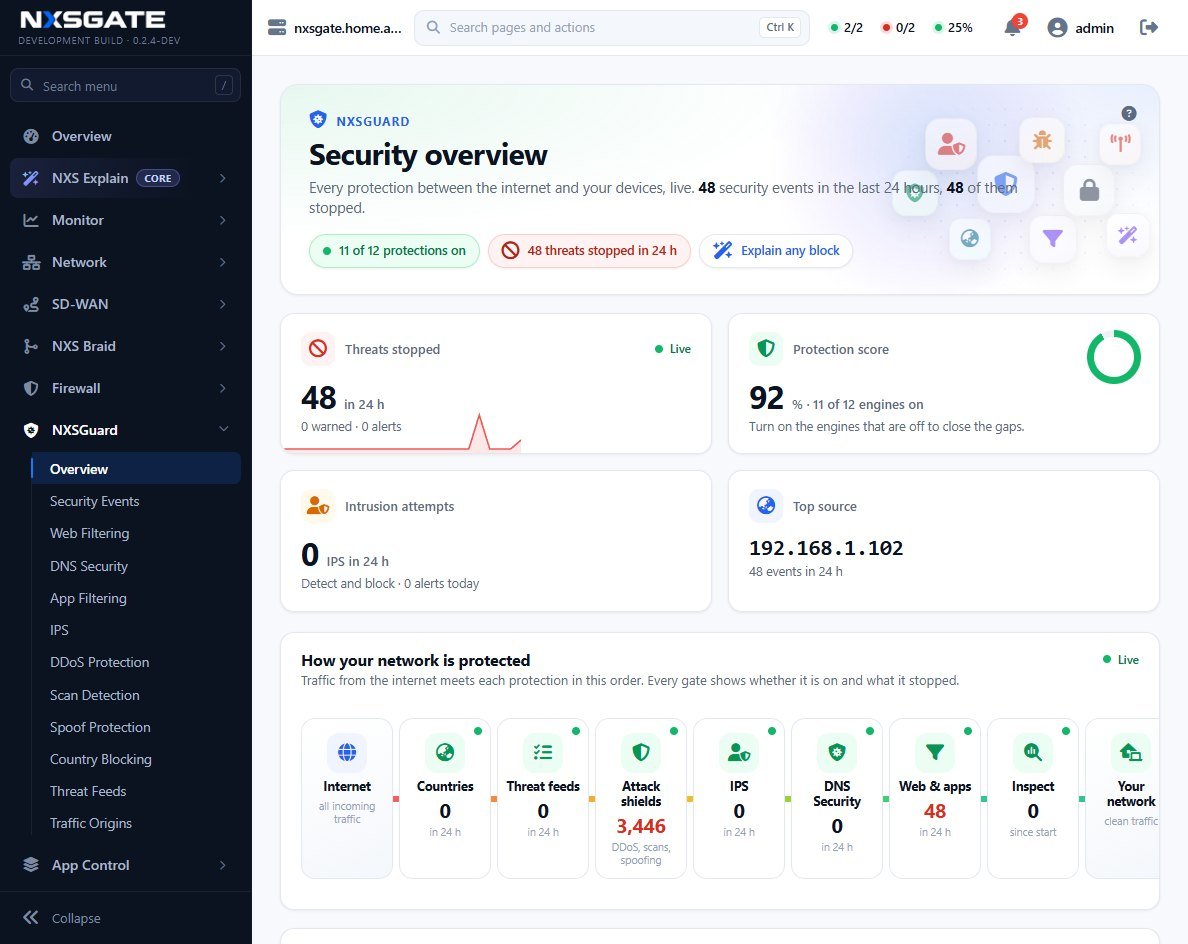
Task: Open the nxsgate.home host selector
Action: tap(335, 28)
